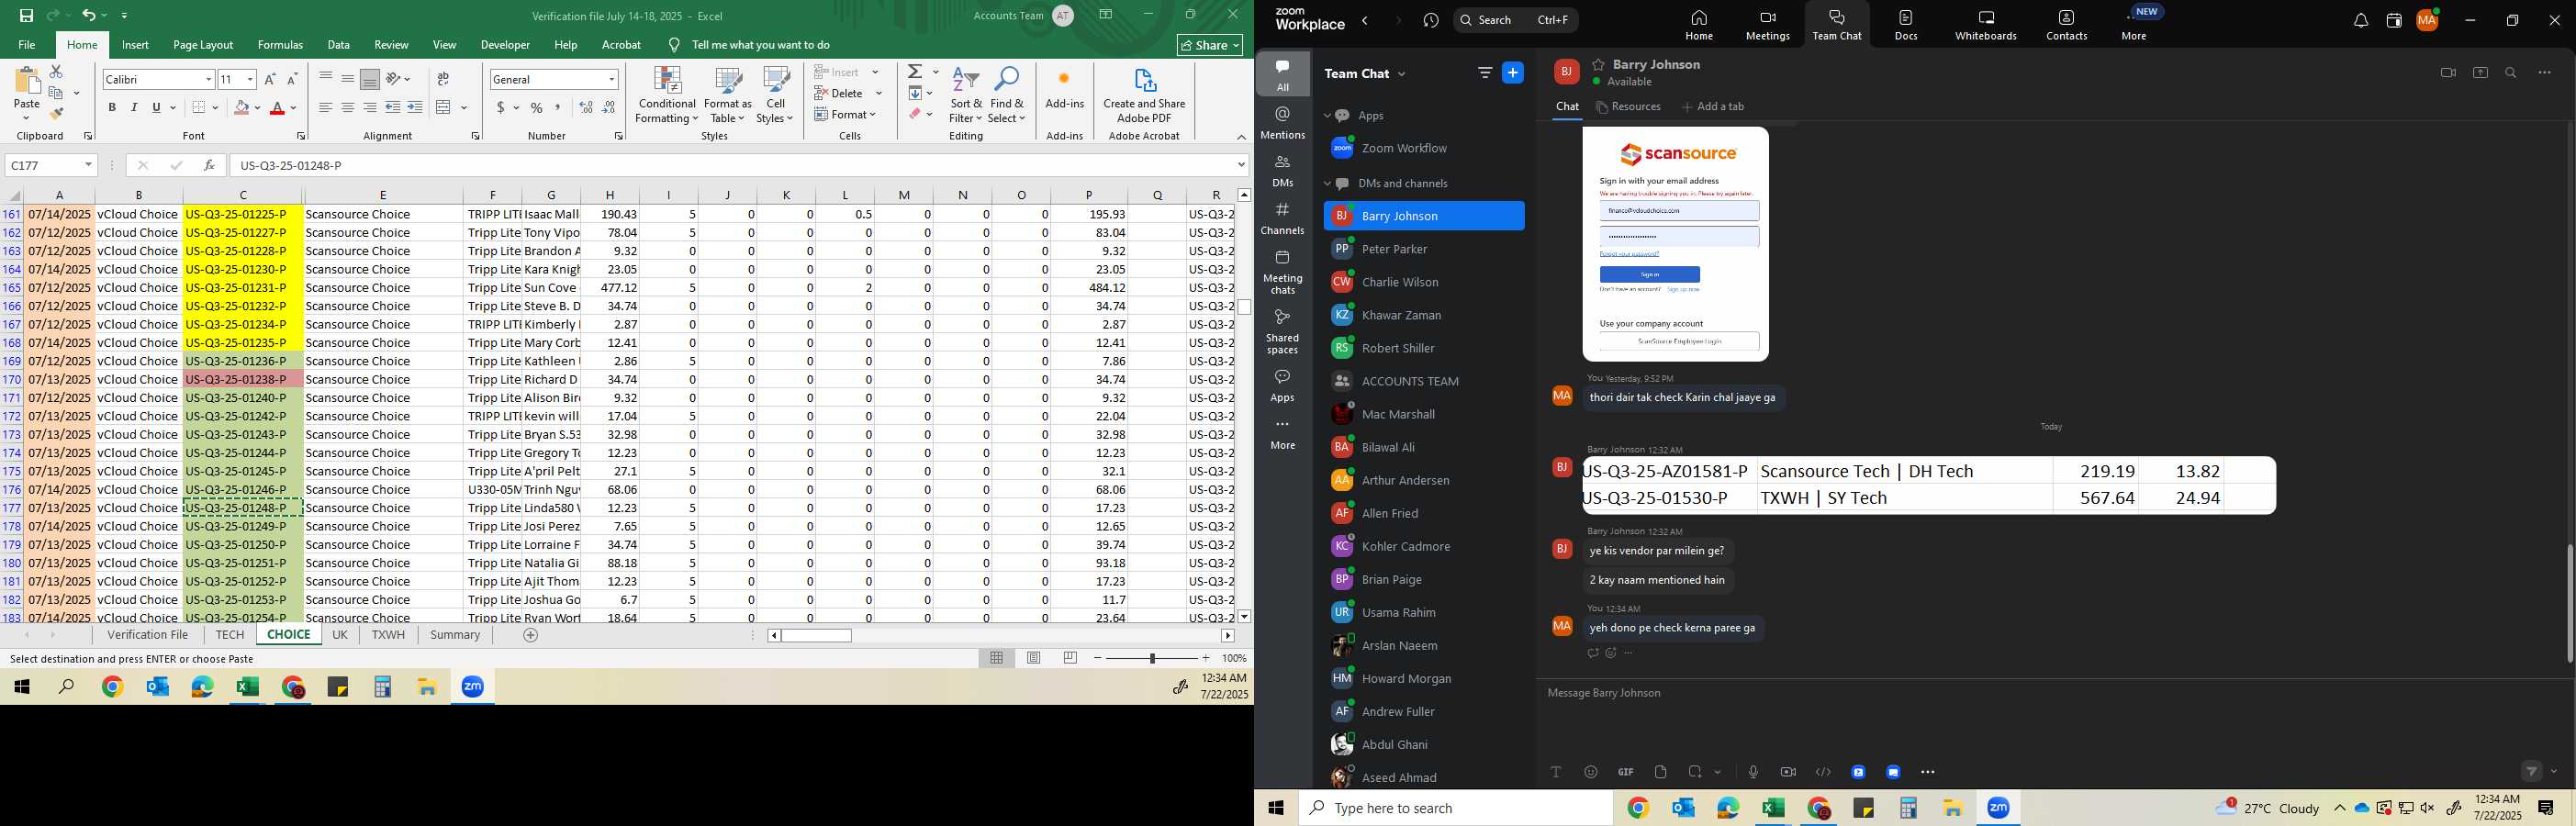Open Zoom history clock icon
The width and height of the screenshot is (2576, 826).
pyautogui.click(x=1431, y=21)
